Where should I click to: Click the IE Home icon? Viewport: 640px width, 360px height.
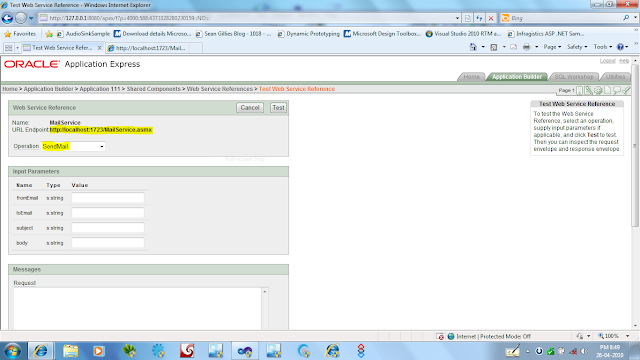(x=473, y=47)
